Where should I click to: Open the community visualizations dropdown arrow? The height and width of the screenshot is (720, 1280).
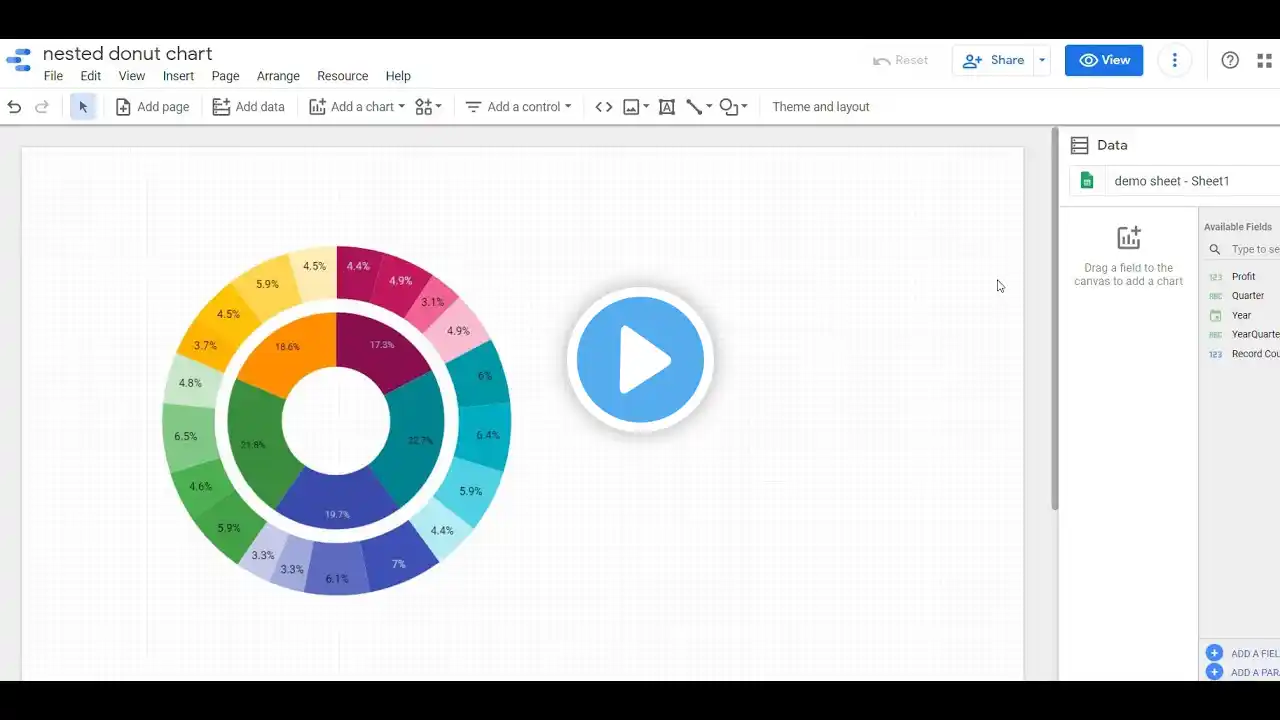pyautogui.click(x=438, y=107)
